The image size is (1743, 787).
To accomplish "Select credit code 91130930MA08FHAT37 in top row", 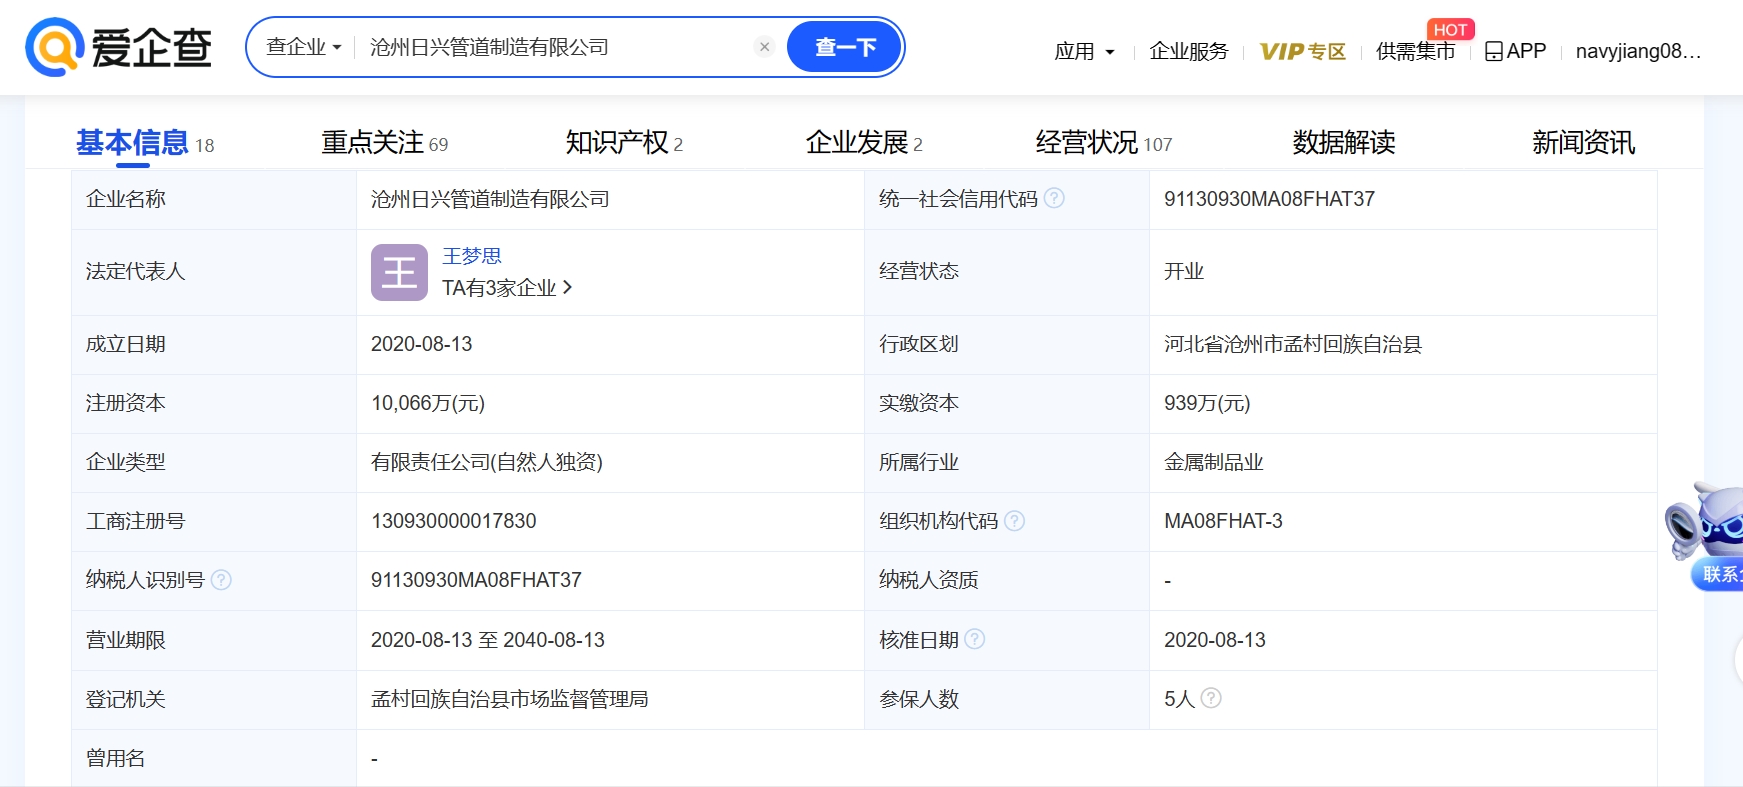I will coord(1269,199).
